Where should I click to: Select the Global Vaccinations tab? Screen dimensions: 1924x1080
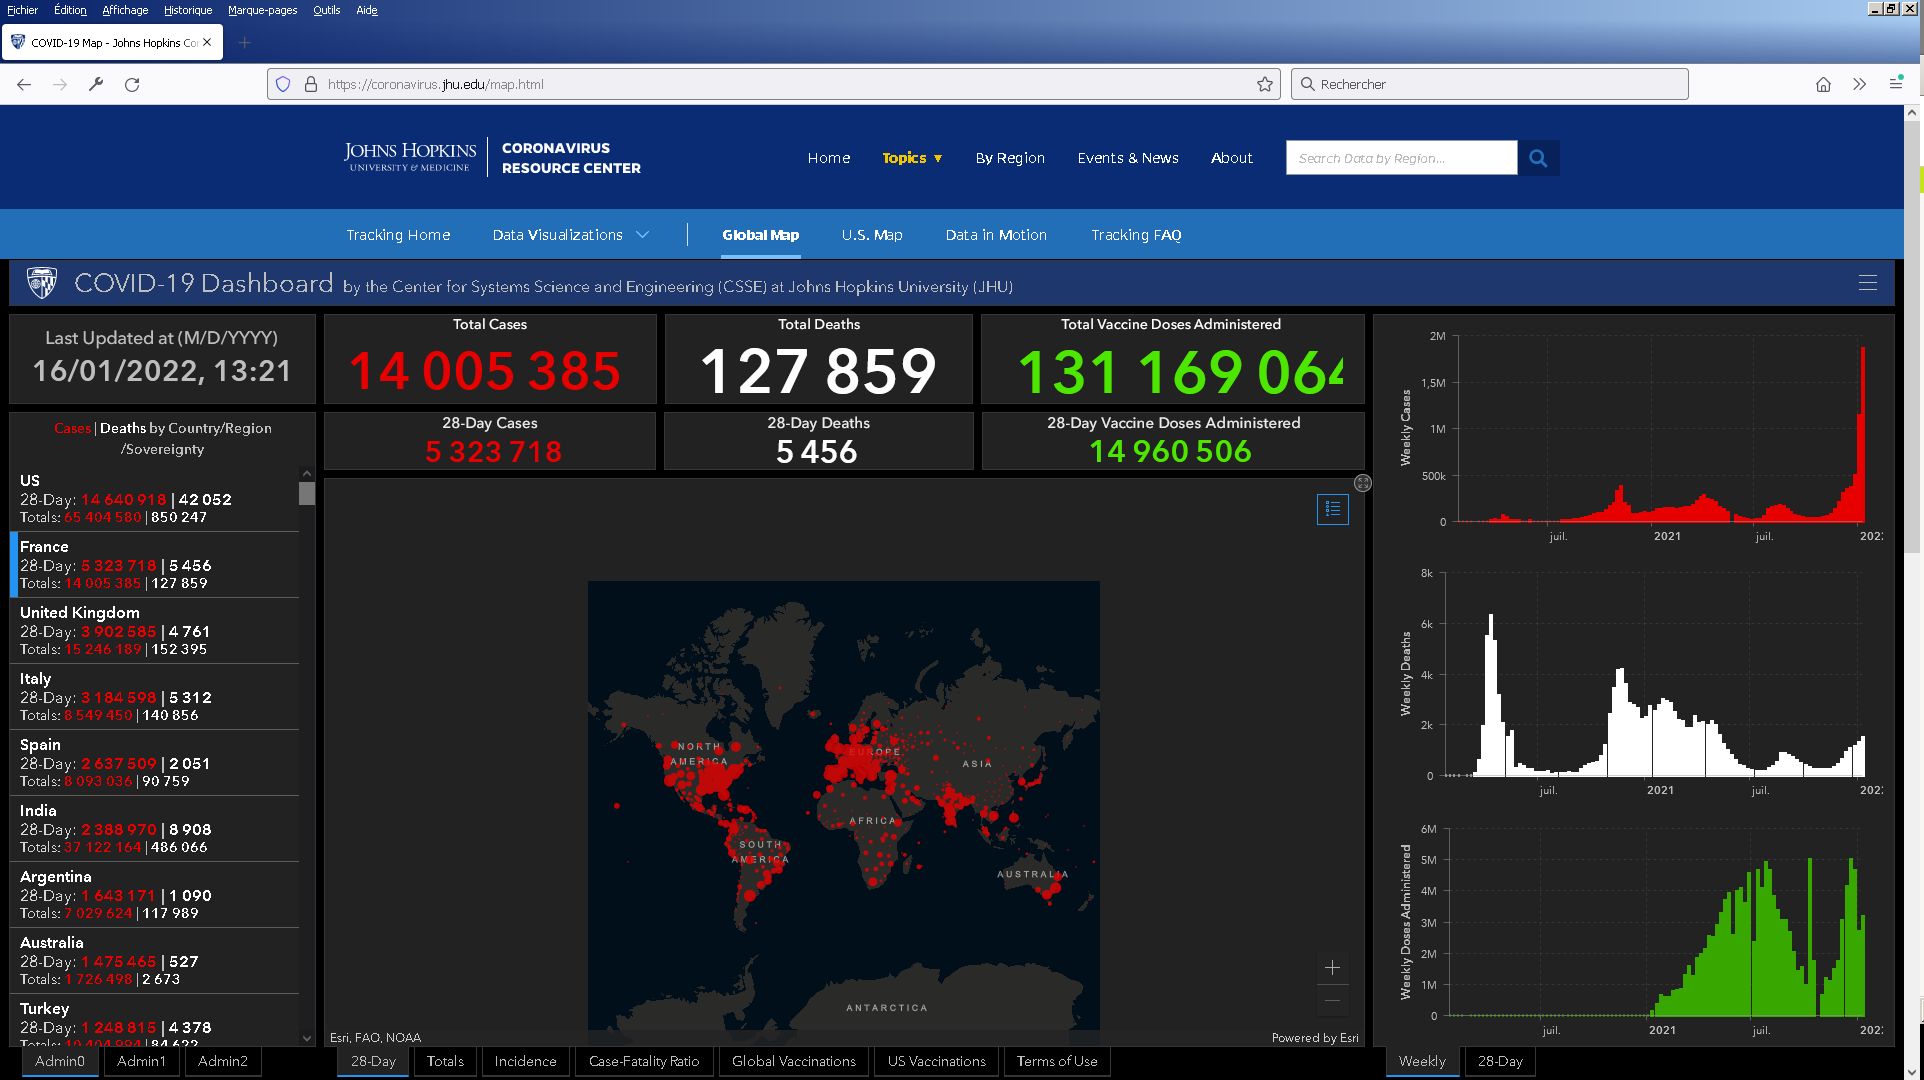794,1061
